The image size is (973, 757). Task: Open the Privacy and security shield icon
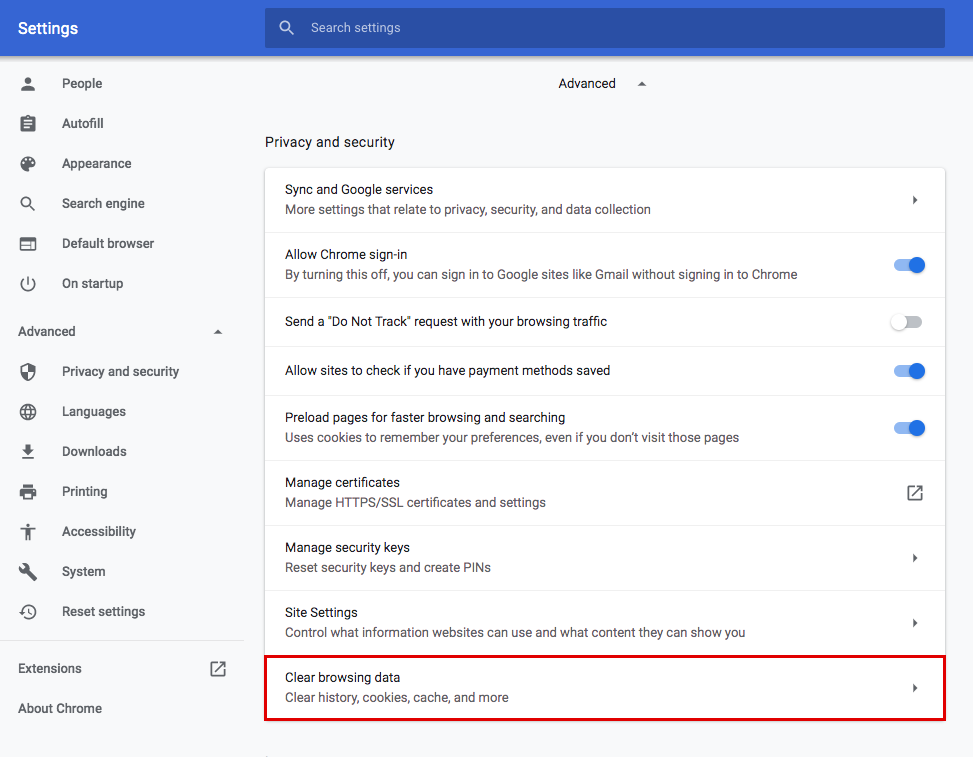pyautogui.click(x=27, y=371)
